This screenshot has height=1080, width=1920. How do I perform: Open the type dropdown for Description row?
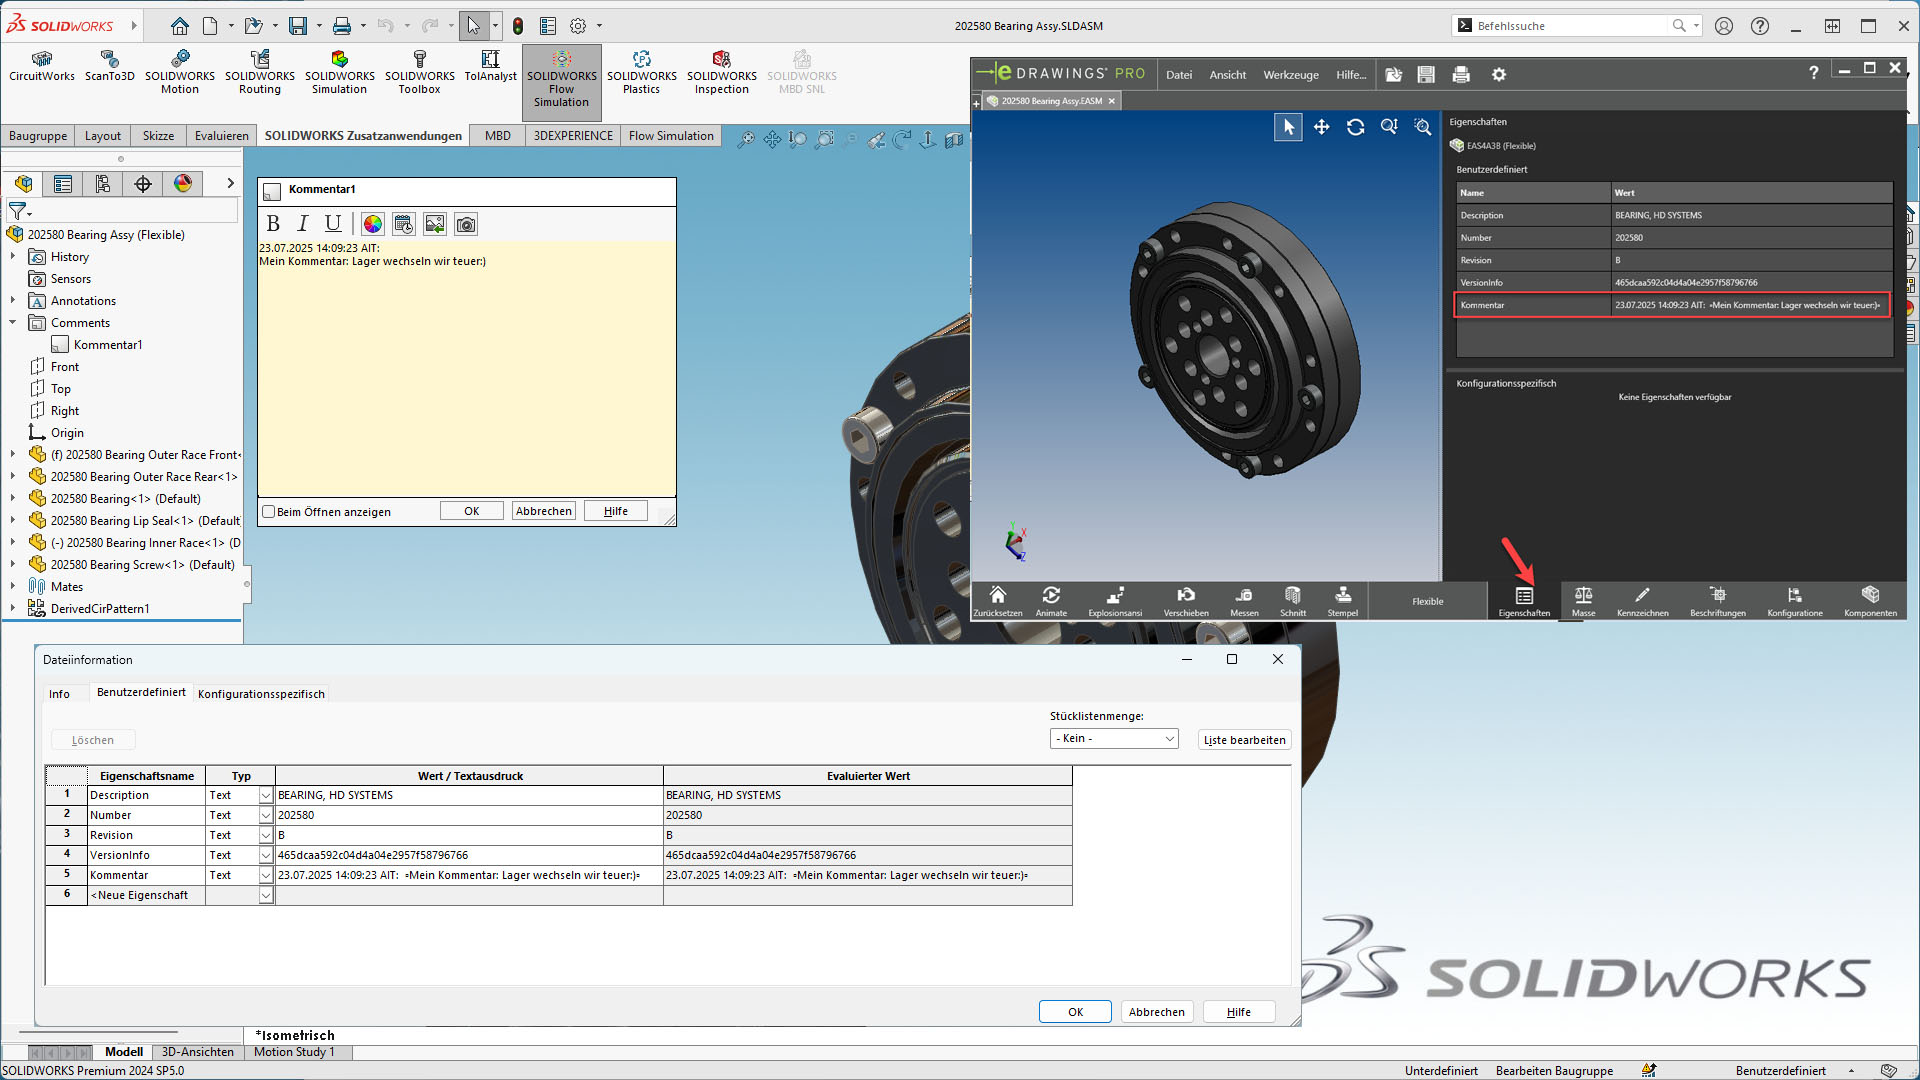(266, 796)
